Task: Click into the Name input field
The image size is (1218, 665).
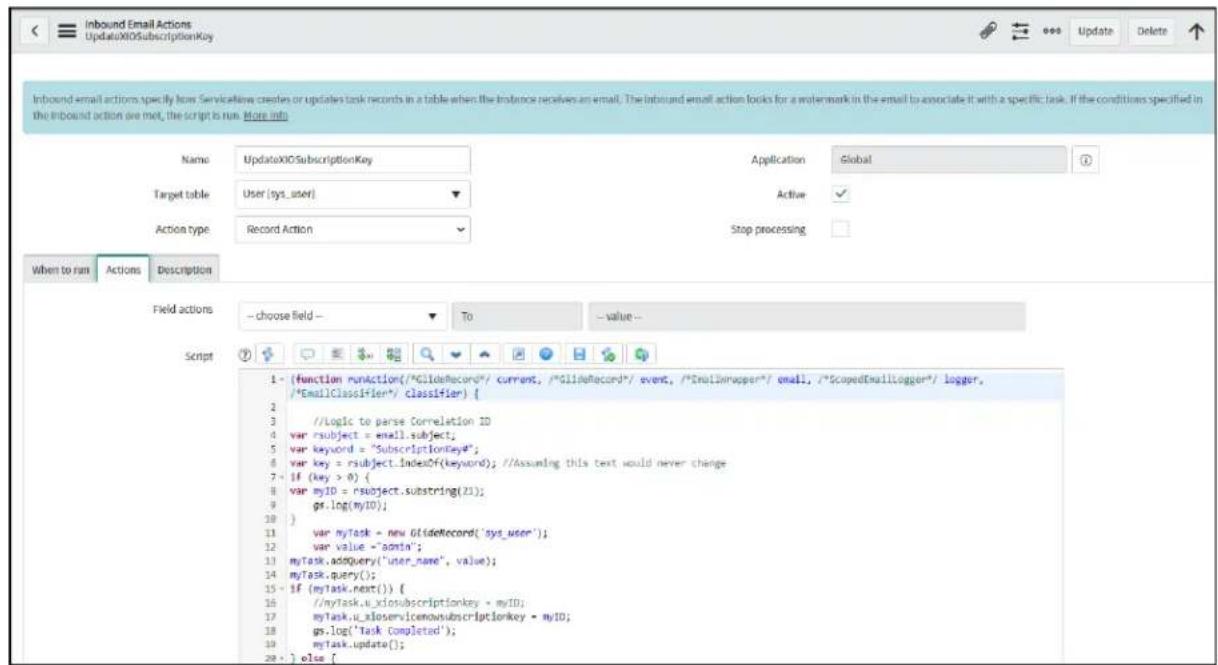Action: [x=351, y=160]
